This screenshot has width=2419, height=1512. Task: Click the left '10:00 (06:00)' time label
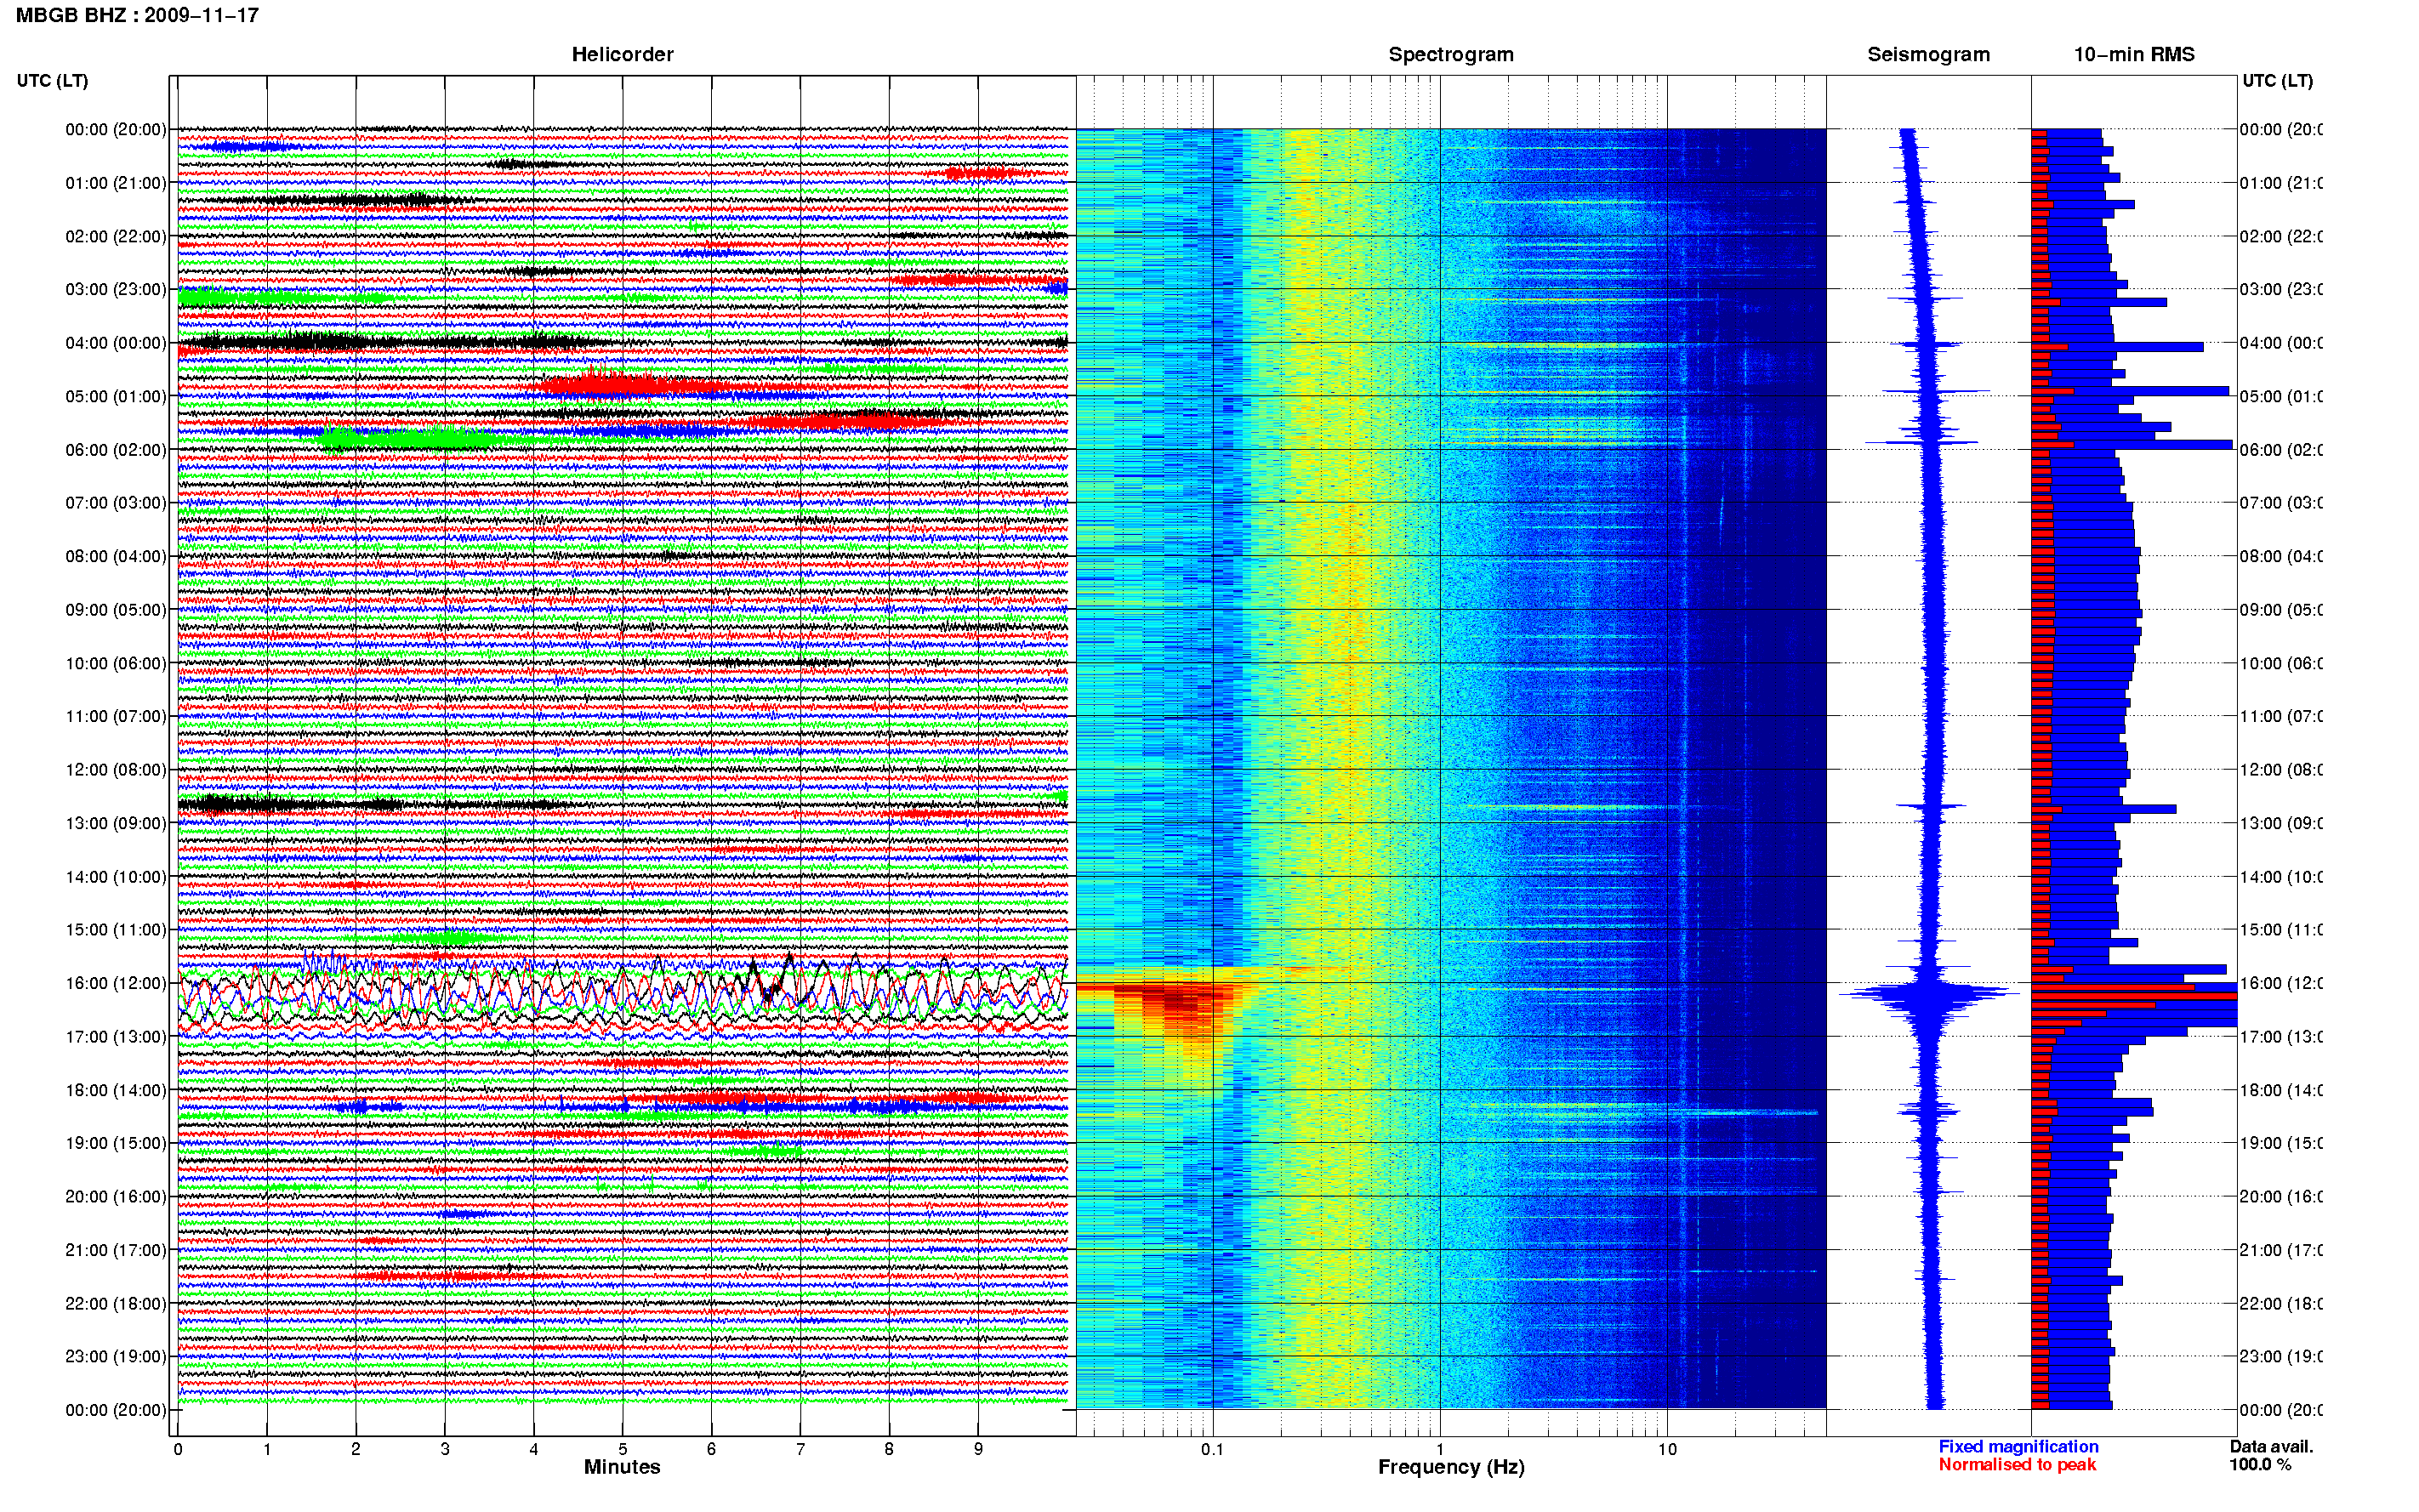point(116,663)
